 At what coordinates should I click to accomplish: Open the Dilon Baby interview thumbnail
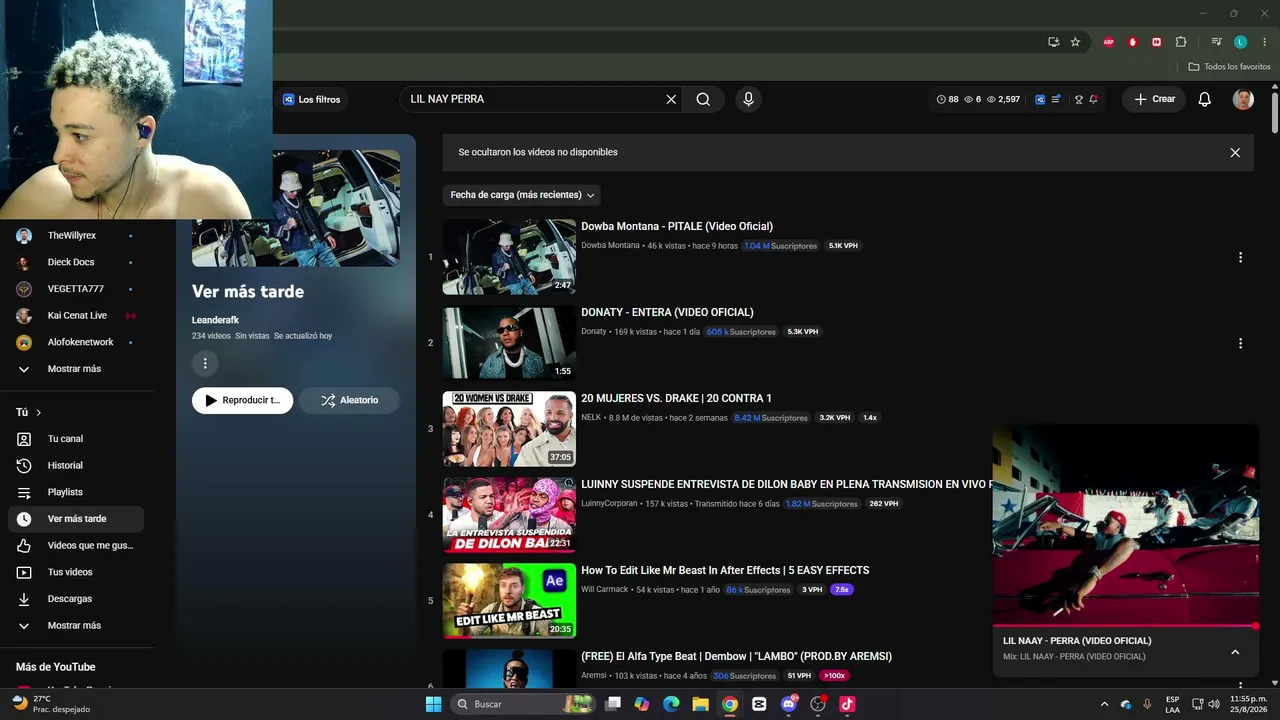pos(509,515)
